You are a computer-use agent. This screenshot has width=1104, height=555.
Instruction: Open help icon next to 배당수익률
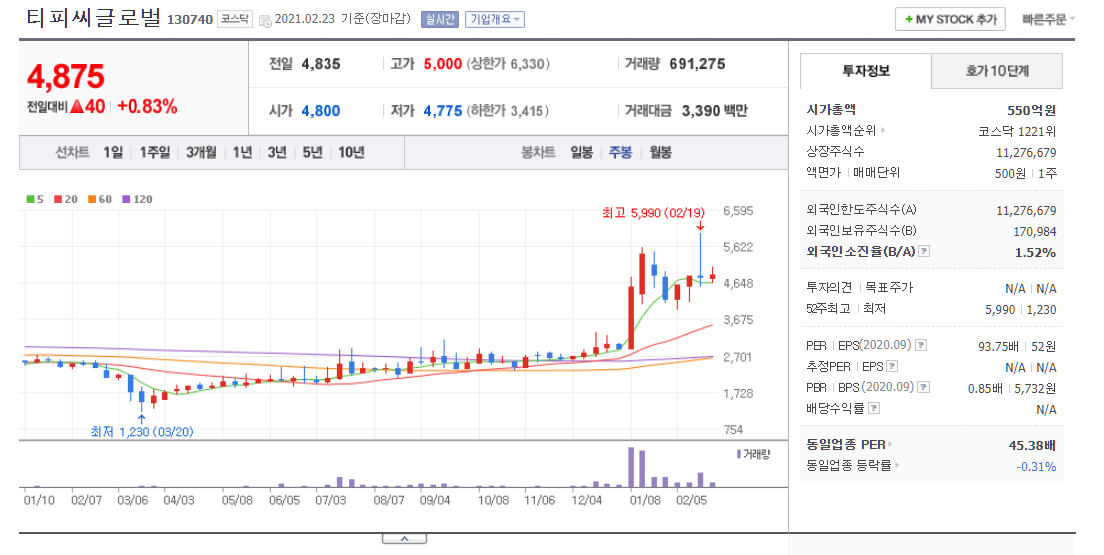tap(874, 408)
